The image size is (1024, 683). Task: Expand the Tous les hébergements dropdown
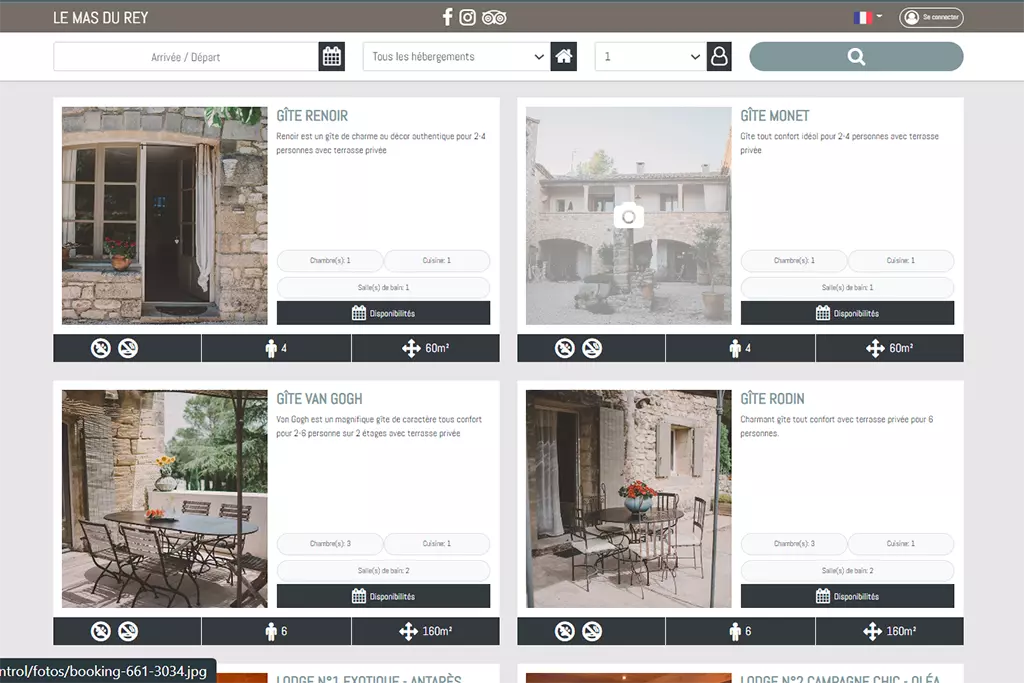[456, 57]
